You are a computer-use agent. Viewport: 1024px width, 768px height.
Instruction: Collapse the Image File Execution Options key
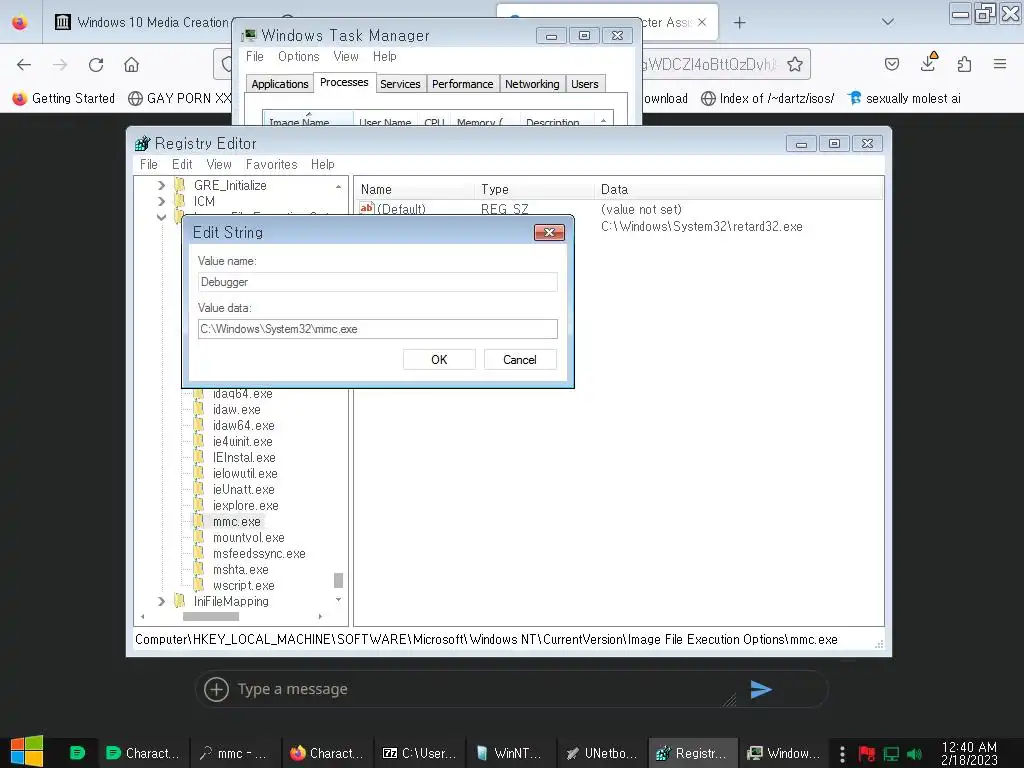click(x=161, y=217)
